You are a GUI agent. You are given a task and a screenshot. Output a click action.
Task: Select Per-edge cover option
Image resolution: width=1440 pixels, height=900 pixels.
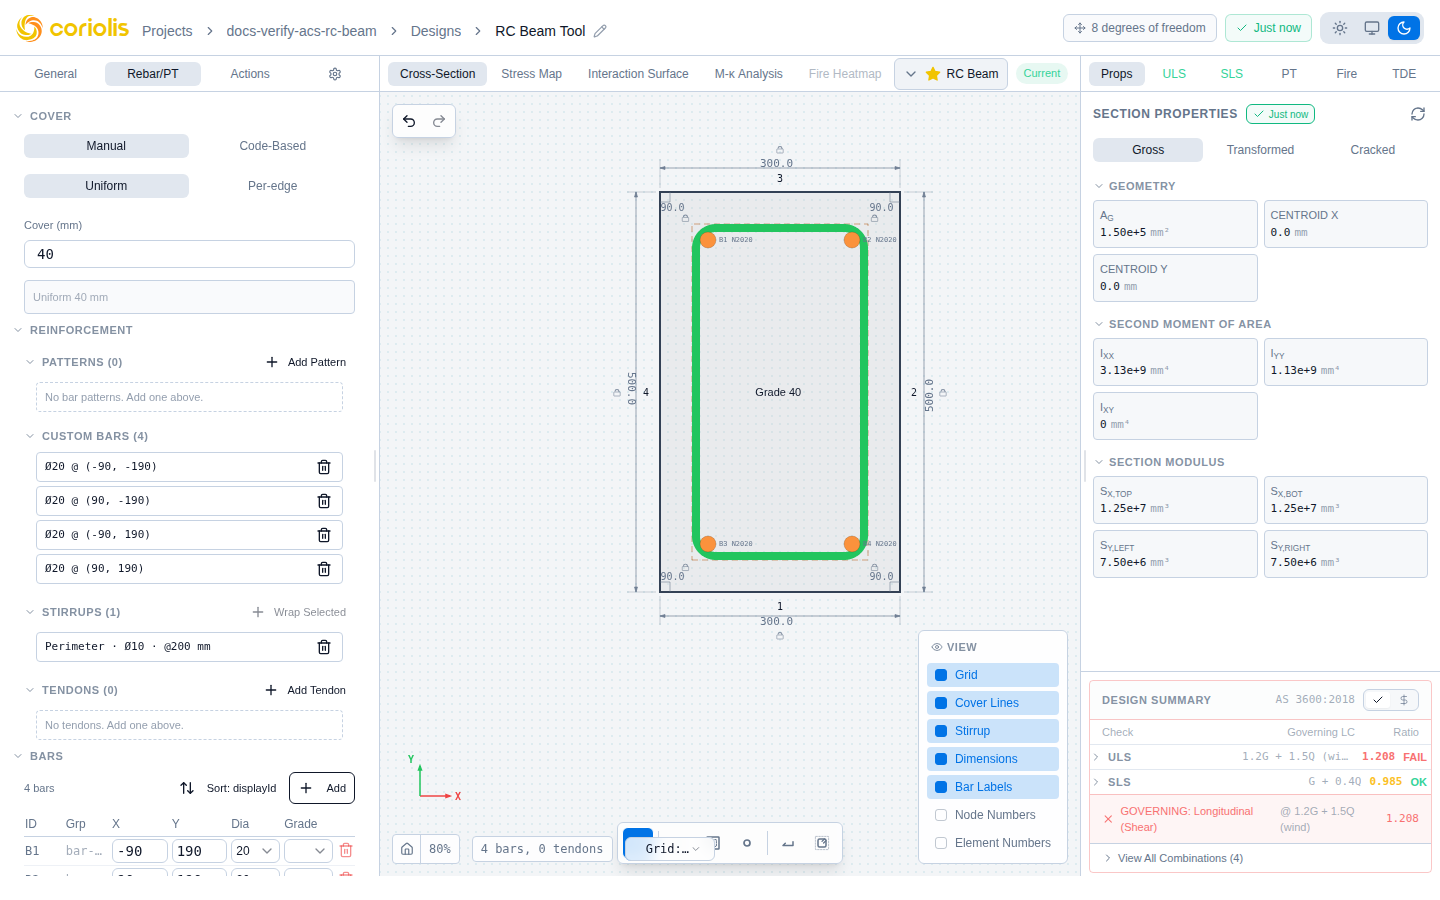(x=272, y=186)
